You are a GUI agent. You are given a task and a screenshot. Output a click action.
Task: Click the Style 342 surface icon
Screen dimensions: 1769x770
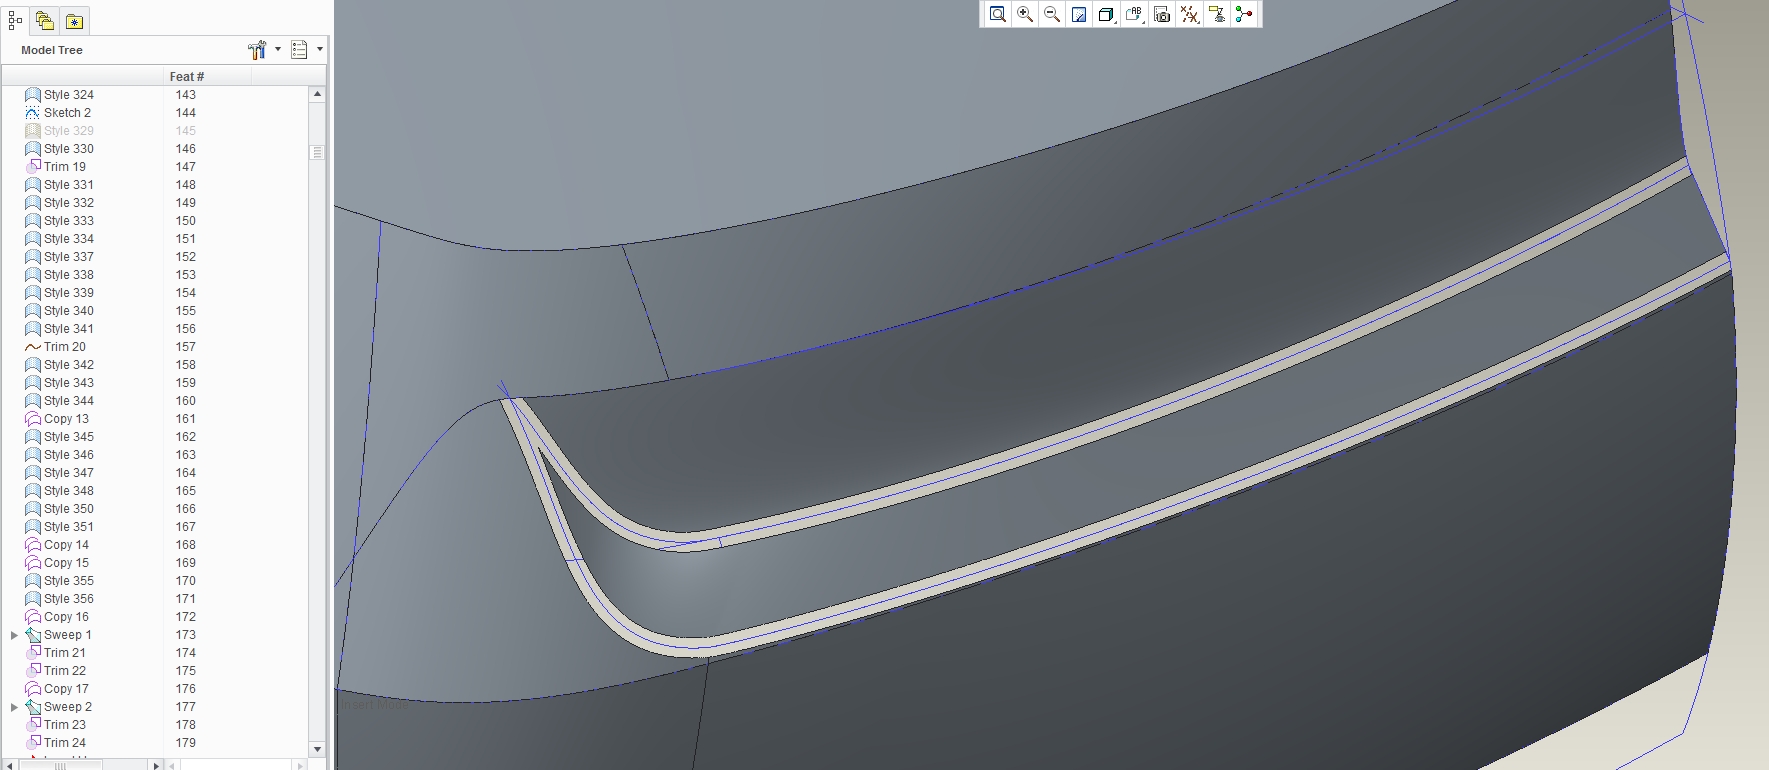[33, 365]
